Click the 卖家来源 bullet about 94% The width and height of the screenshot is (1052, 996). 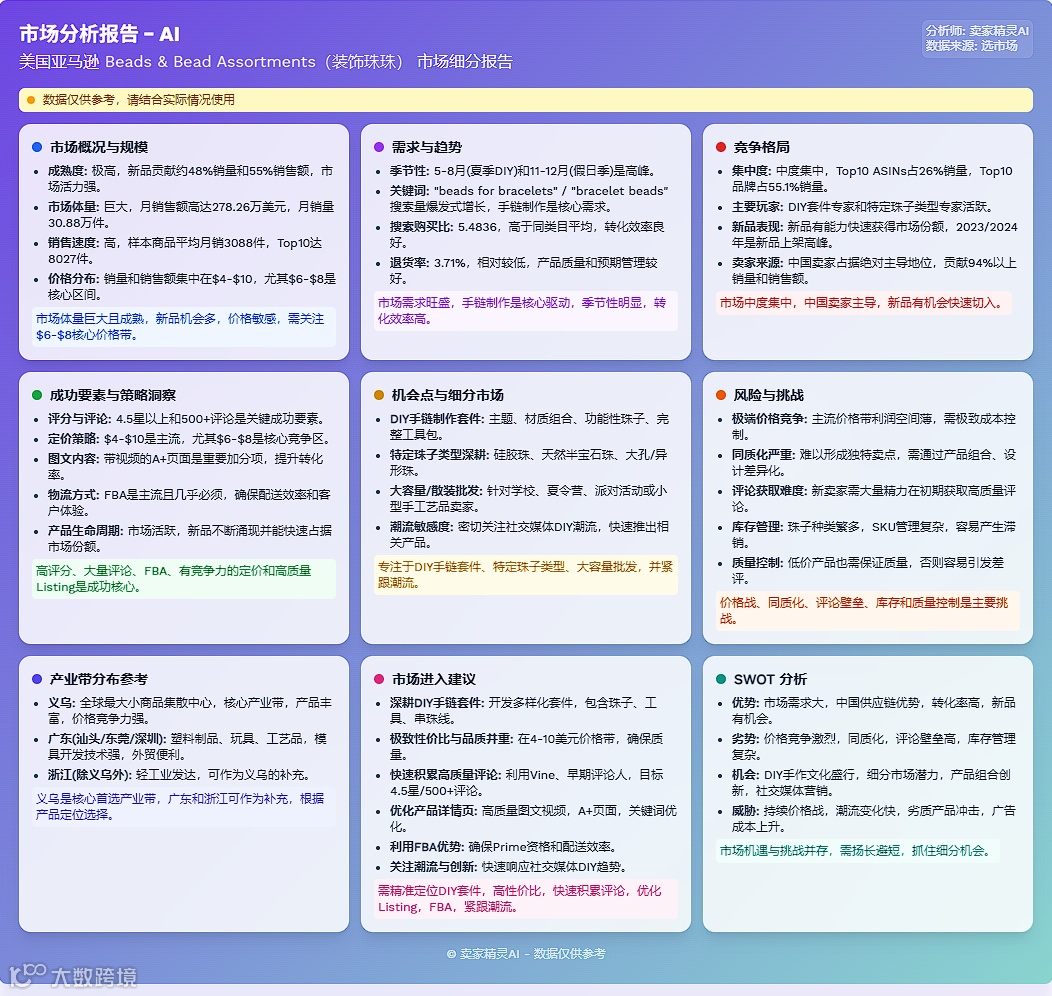(874, 270)
